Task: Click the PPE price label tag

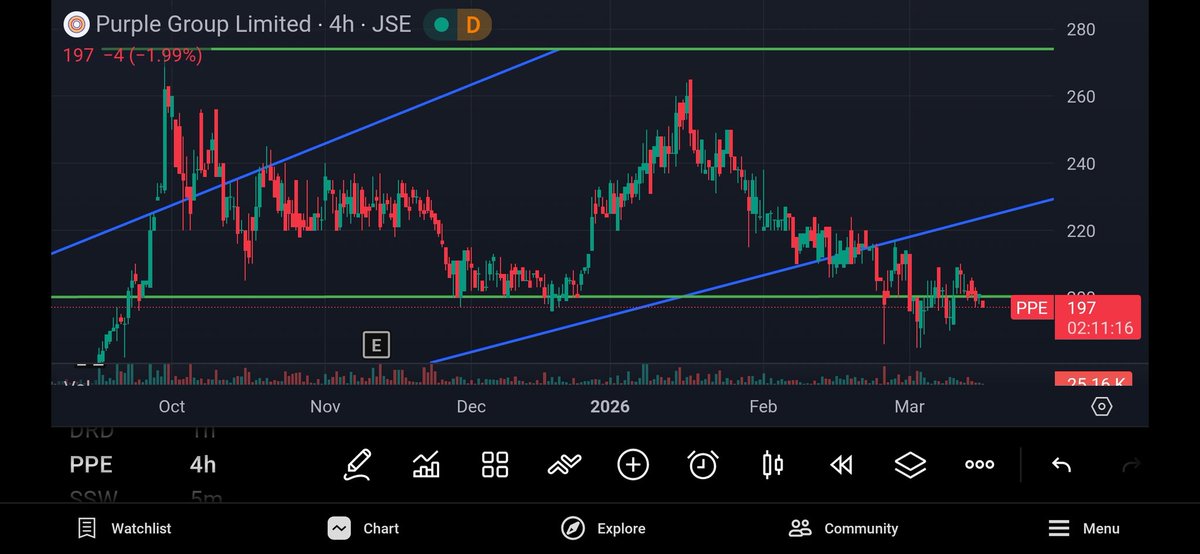Action: pos(1031,308)
